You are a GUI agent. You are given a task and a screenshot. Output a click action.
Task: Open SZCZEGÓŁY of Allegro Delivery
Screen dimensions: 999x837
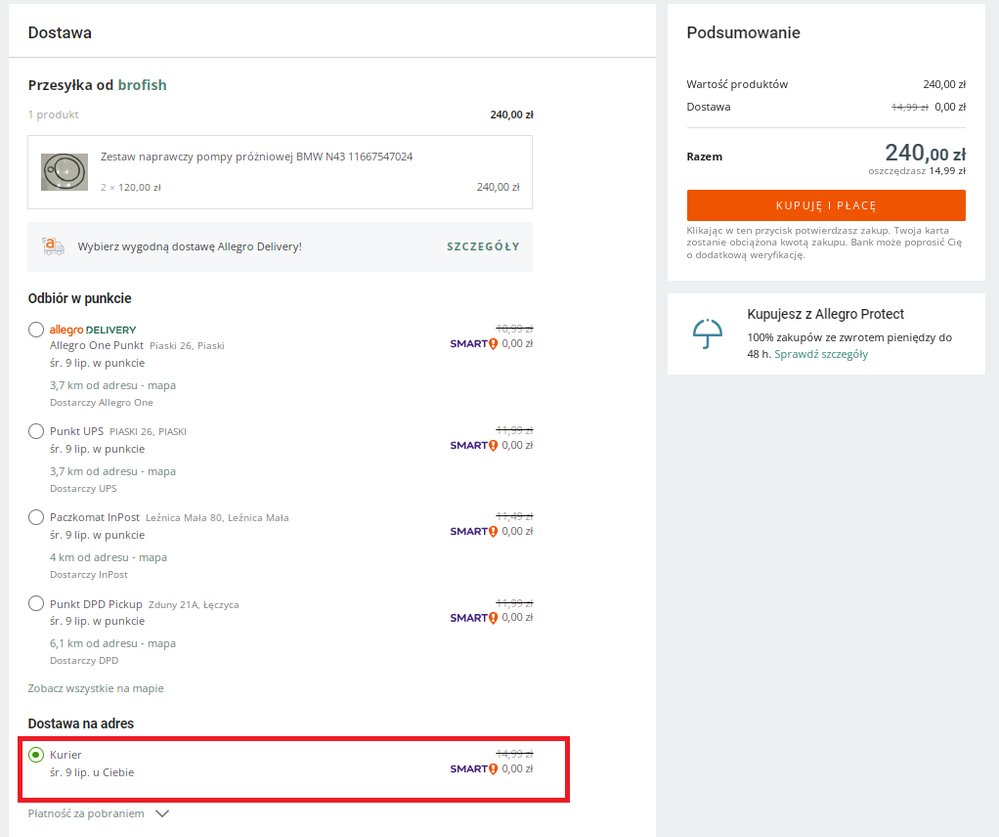point(483,247)
